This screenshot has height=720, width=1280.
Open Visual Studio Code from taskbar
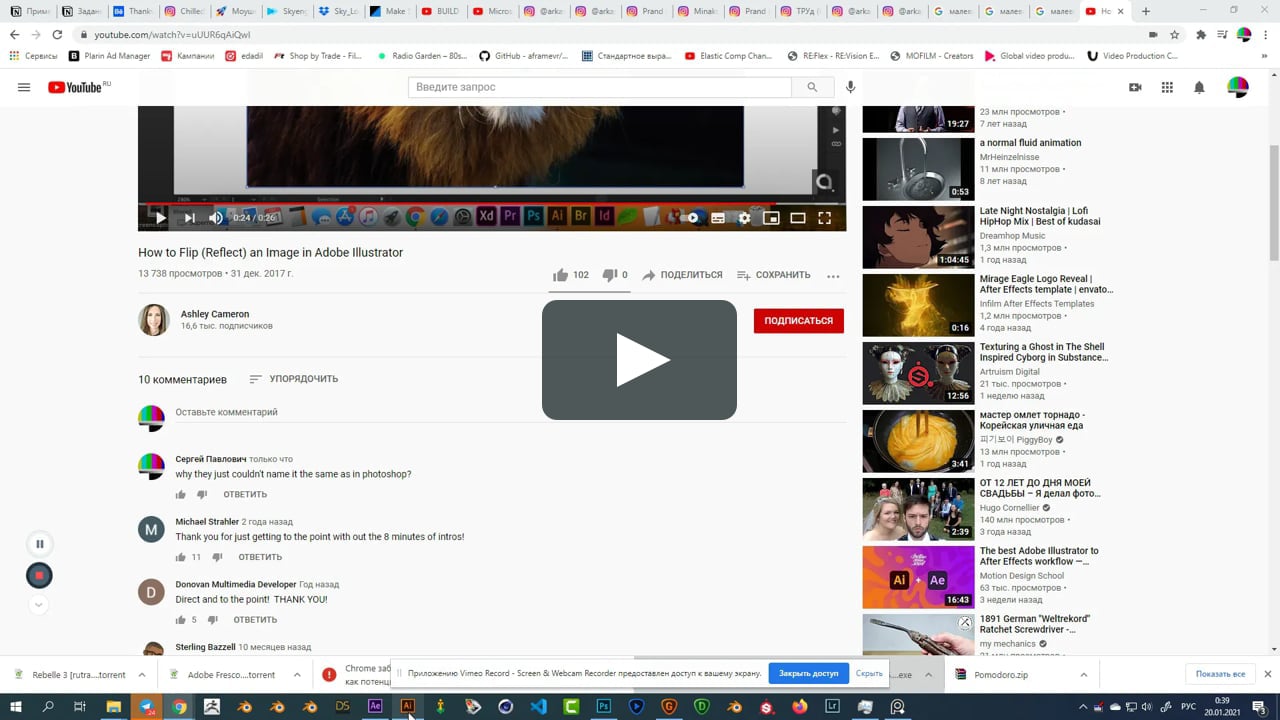(x=538, y=706)
